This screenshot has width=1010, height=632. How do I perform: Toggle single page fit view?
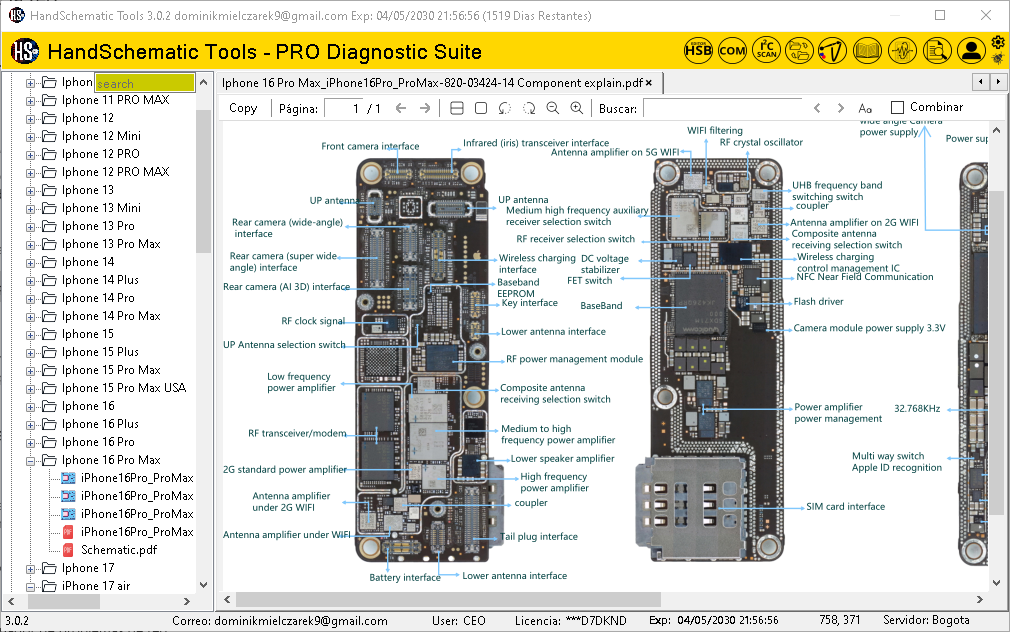click(480, 108)
